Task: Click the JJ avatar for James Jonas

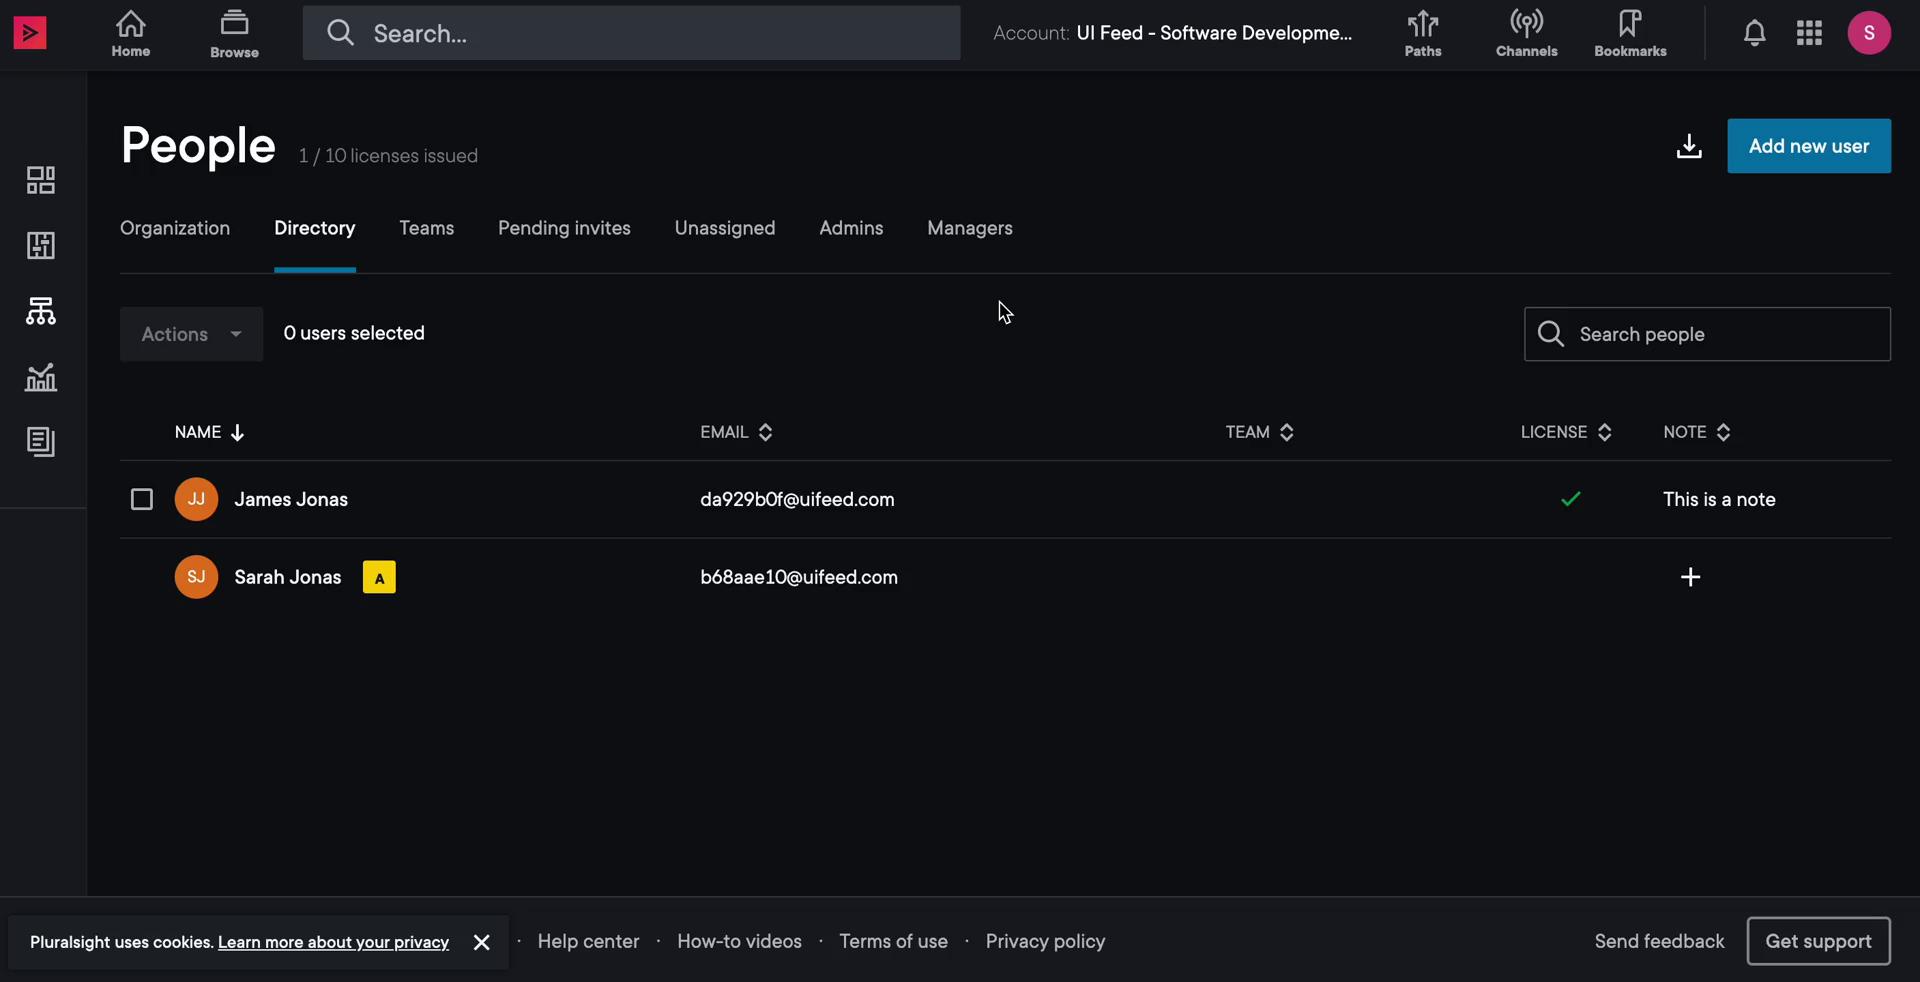Action: click(x=196, y=499)
